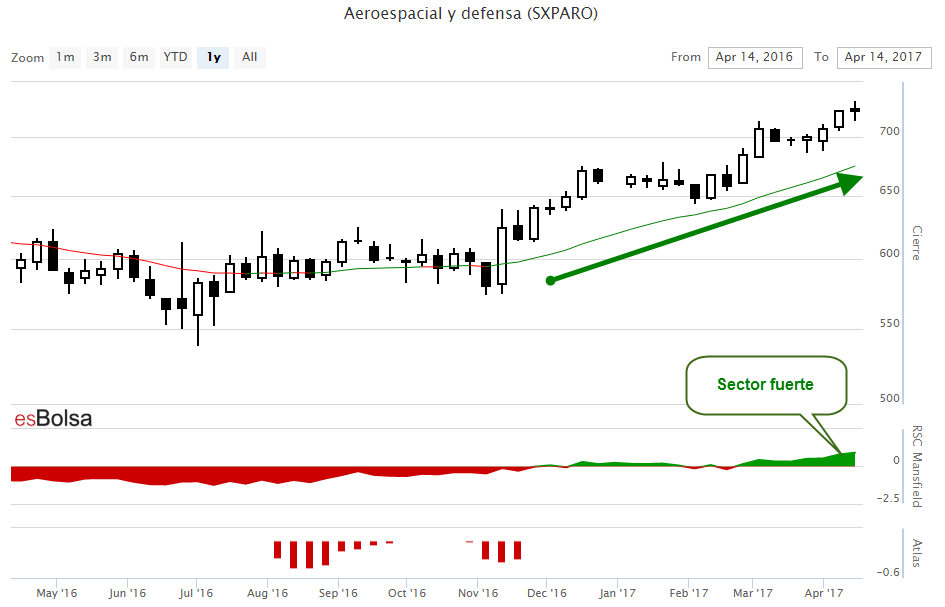This screenshot has width=945, height=607.
Task: Select the 1y zoom range
Action: 213,57
